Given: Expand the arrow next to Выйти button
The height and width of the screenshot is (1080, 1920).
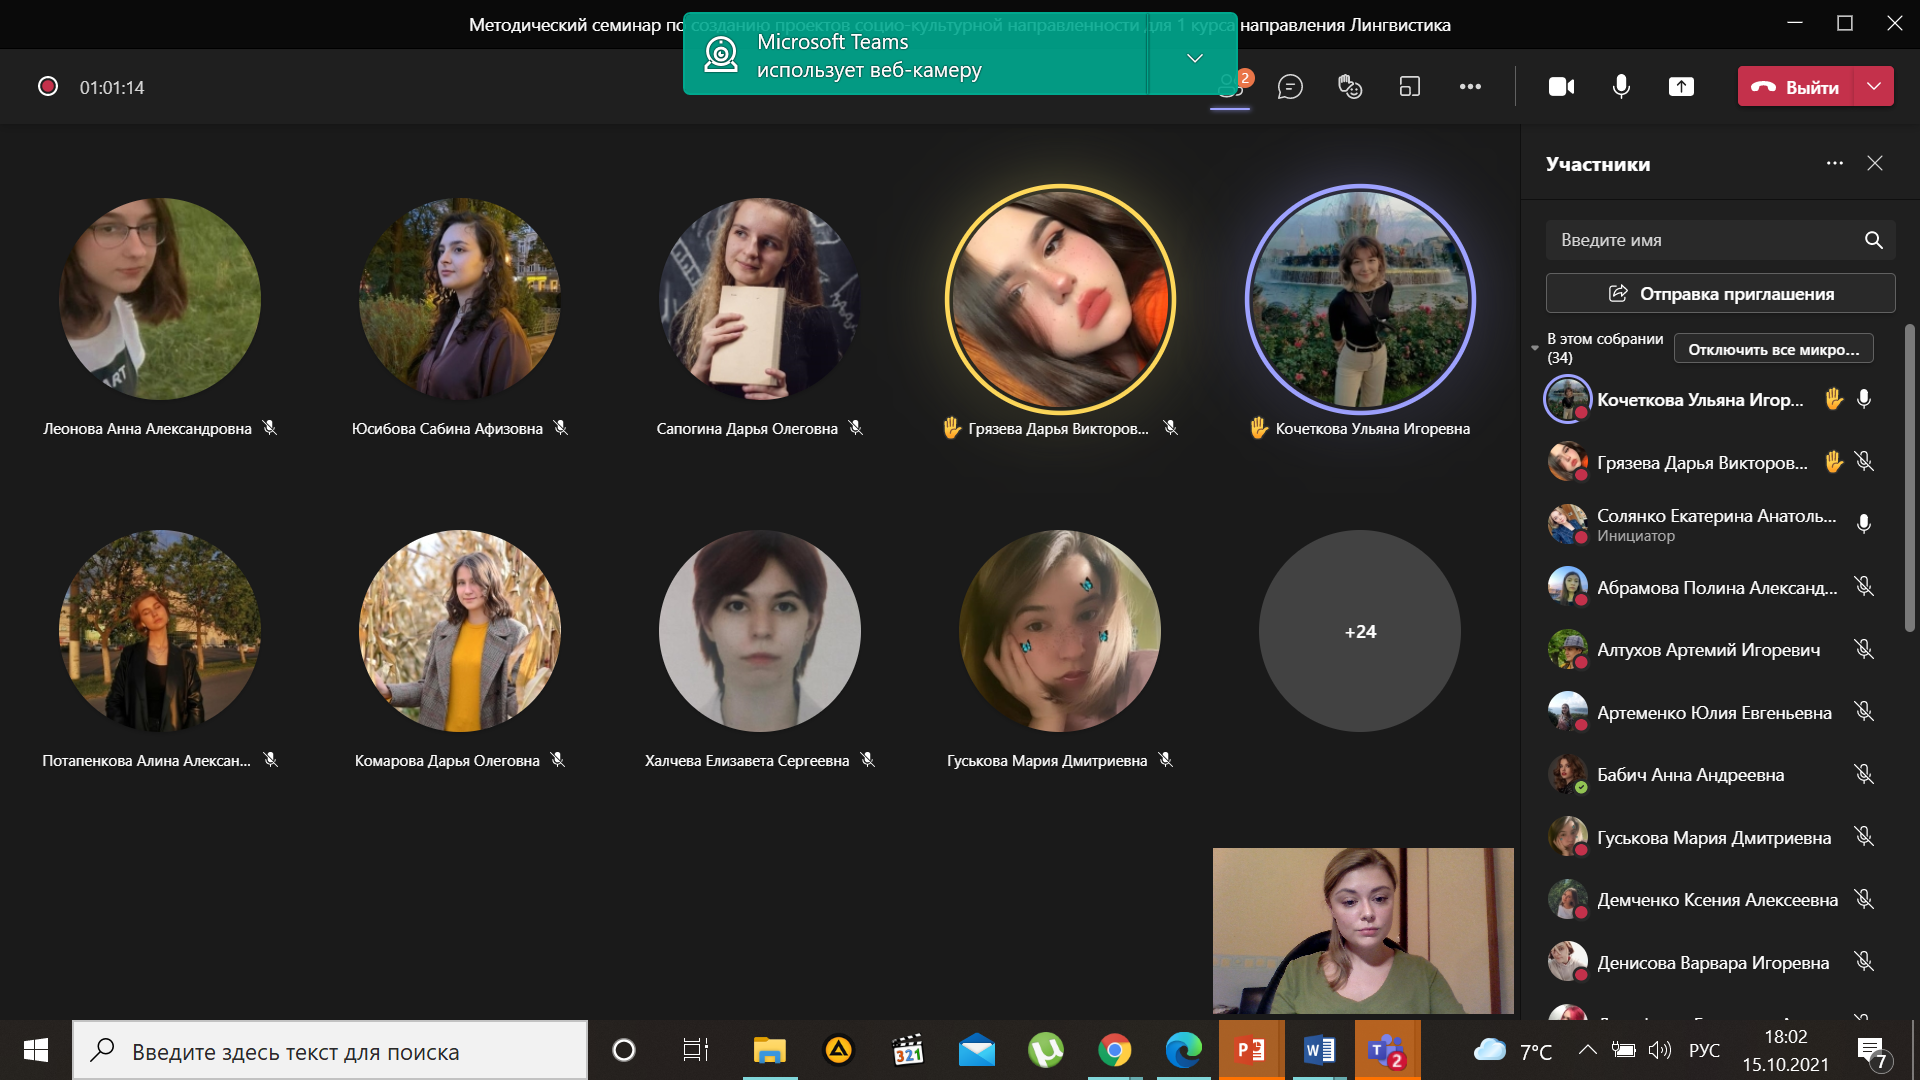Looking at the screenshot, I should [x=1874, y=87].
